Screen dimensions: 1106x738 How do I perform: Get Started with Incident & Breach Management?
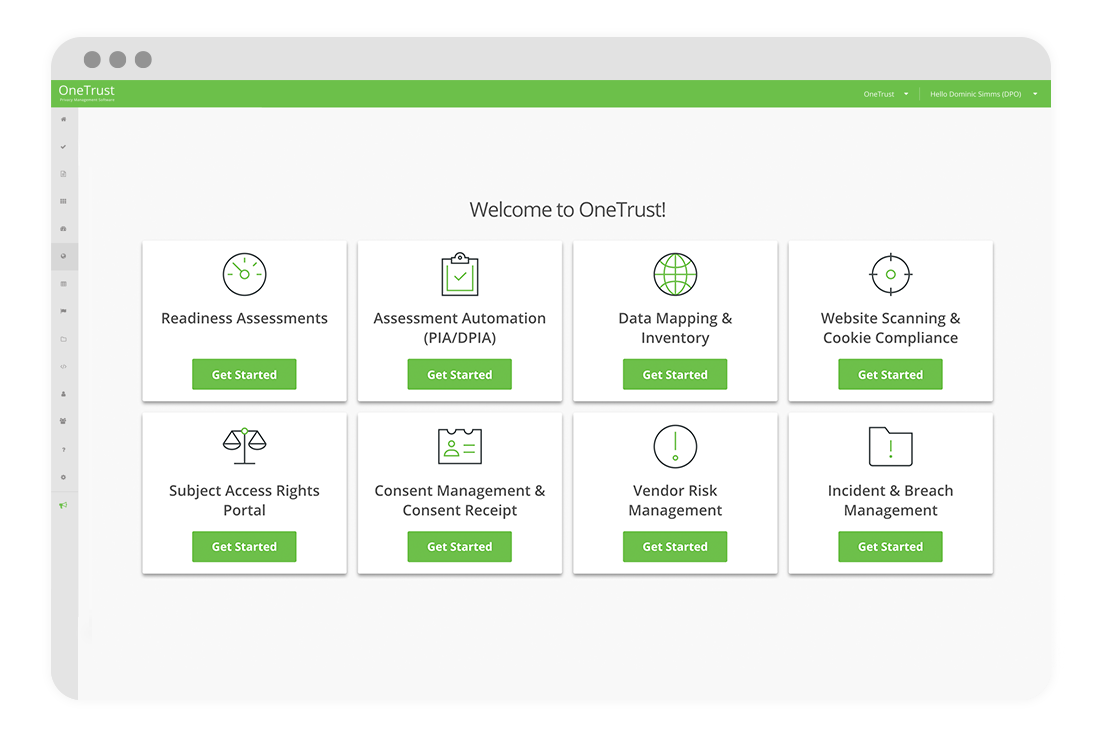890,546
